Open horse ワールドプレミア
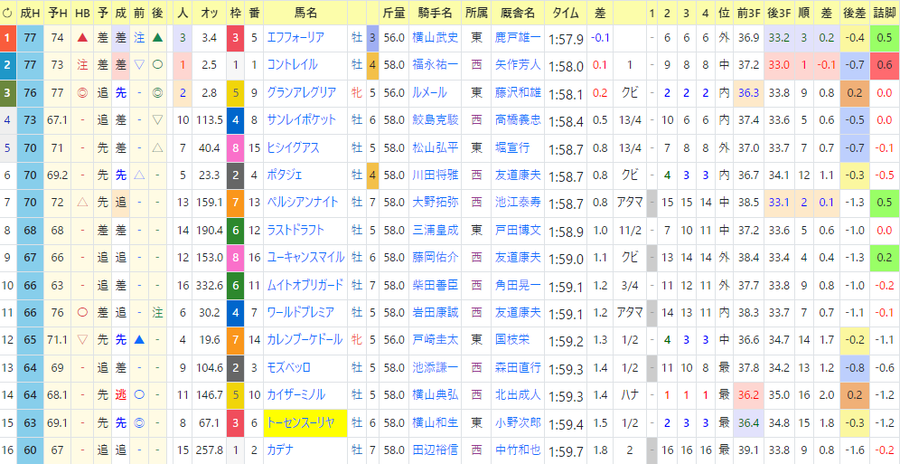 click(x=301, y=313)
